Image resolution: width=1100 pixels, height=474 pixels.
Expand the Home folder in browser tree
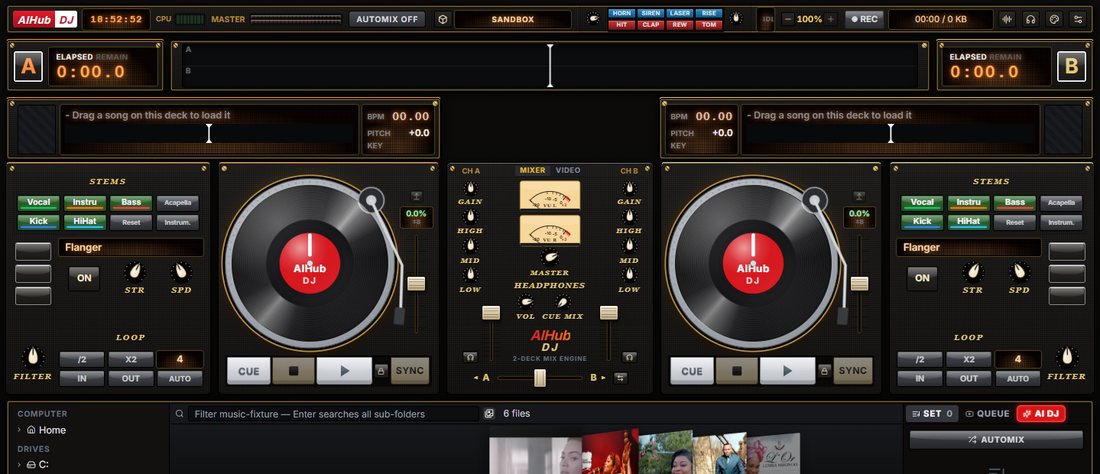point(20,430)
